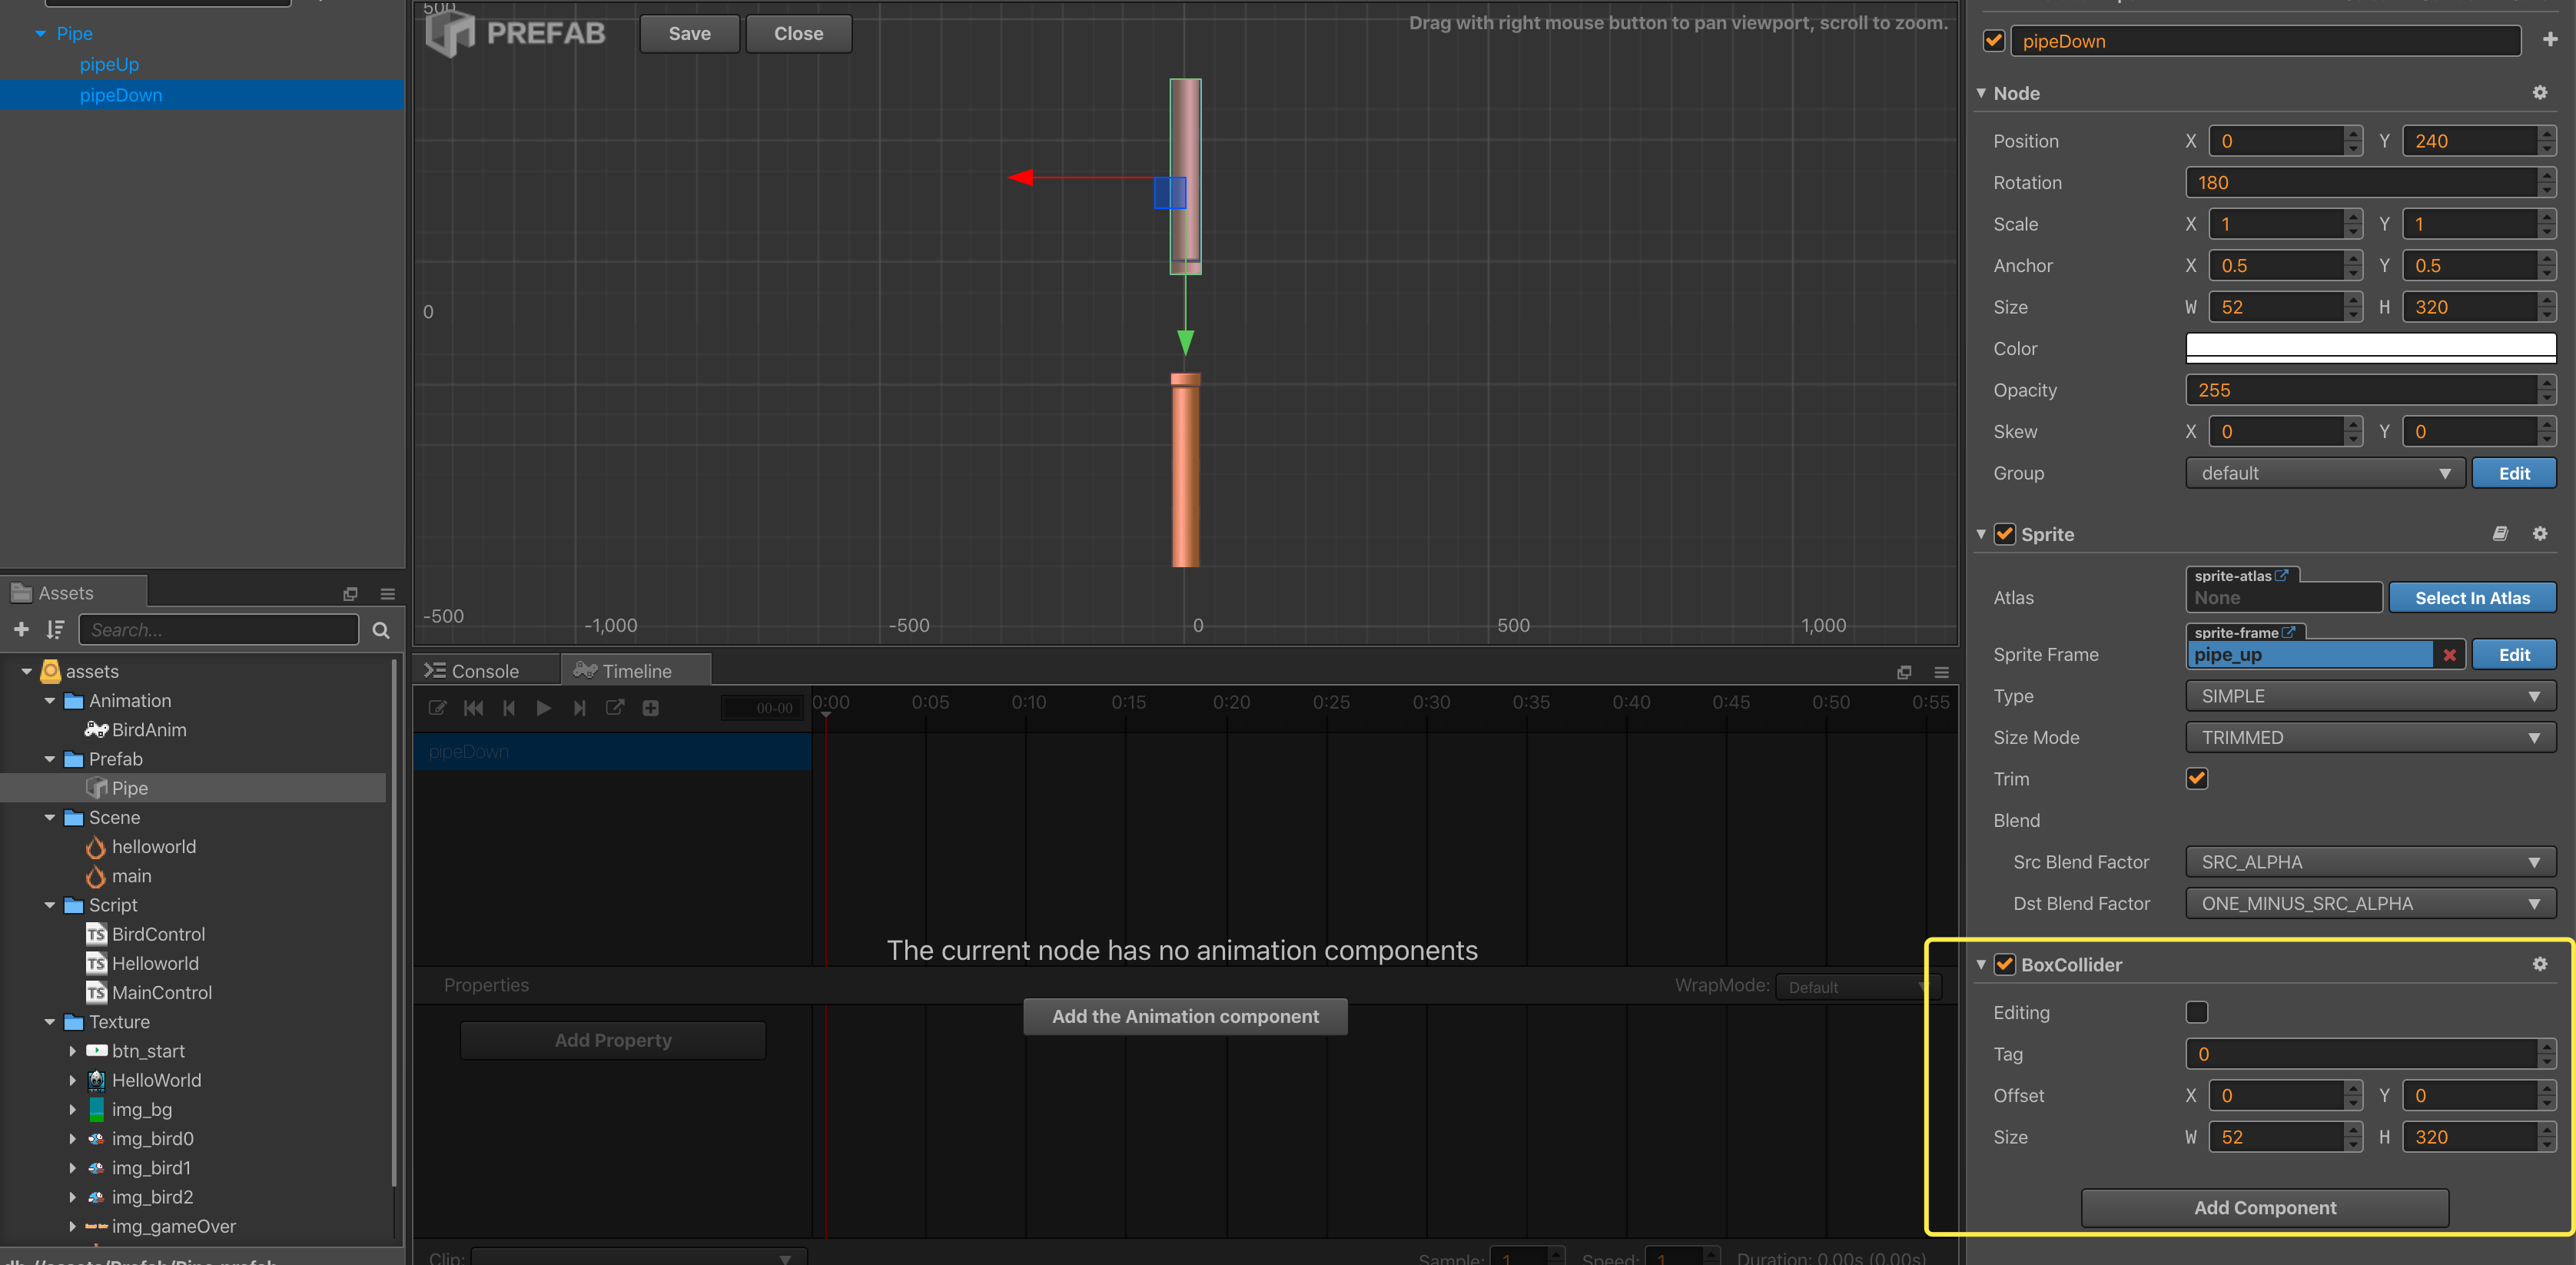2576x1265 pixels.
Task: Click the Node component gear icon
Action: [x=2539, y=93]
